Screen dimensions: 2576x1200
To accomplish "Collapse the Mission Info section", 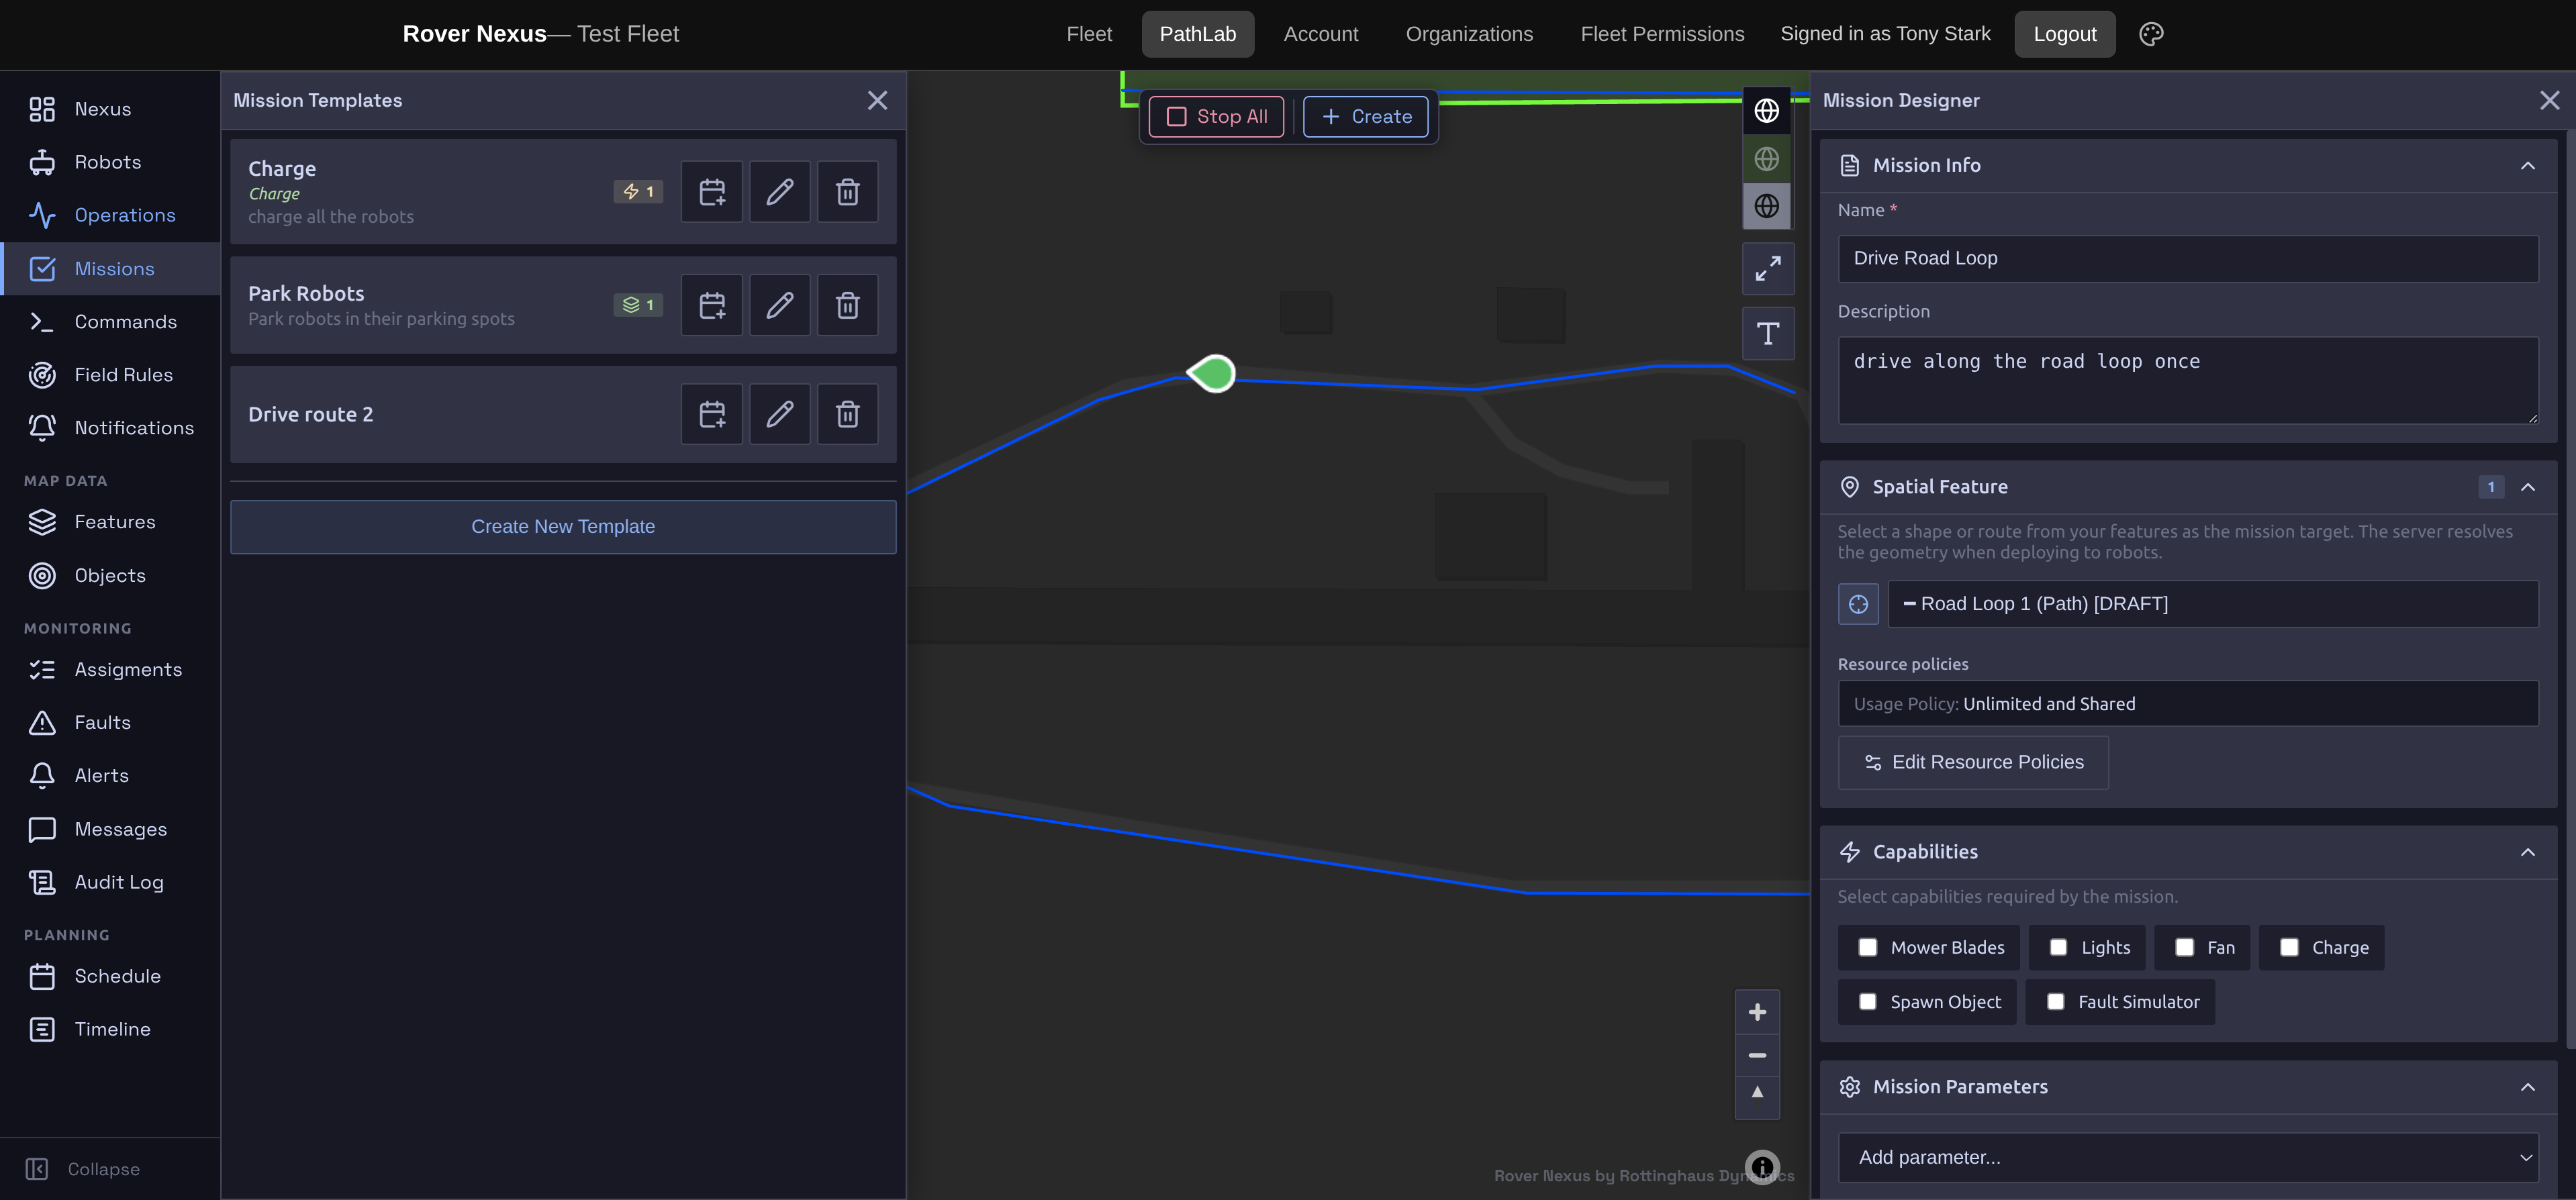I will (2527, 166).
